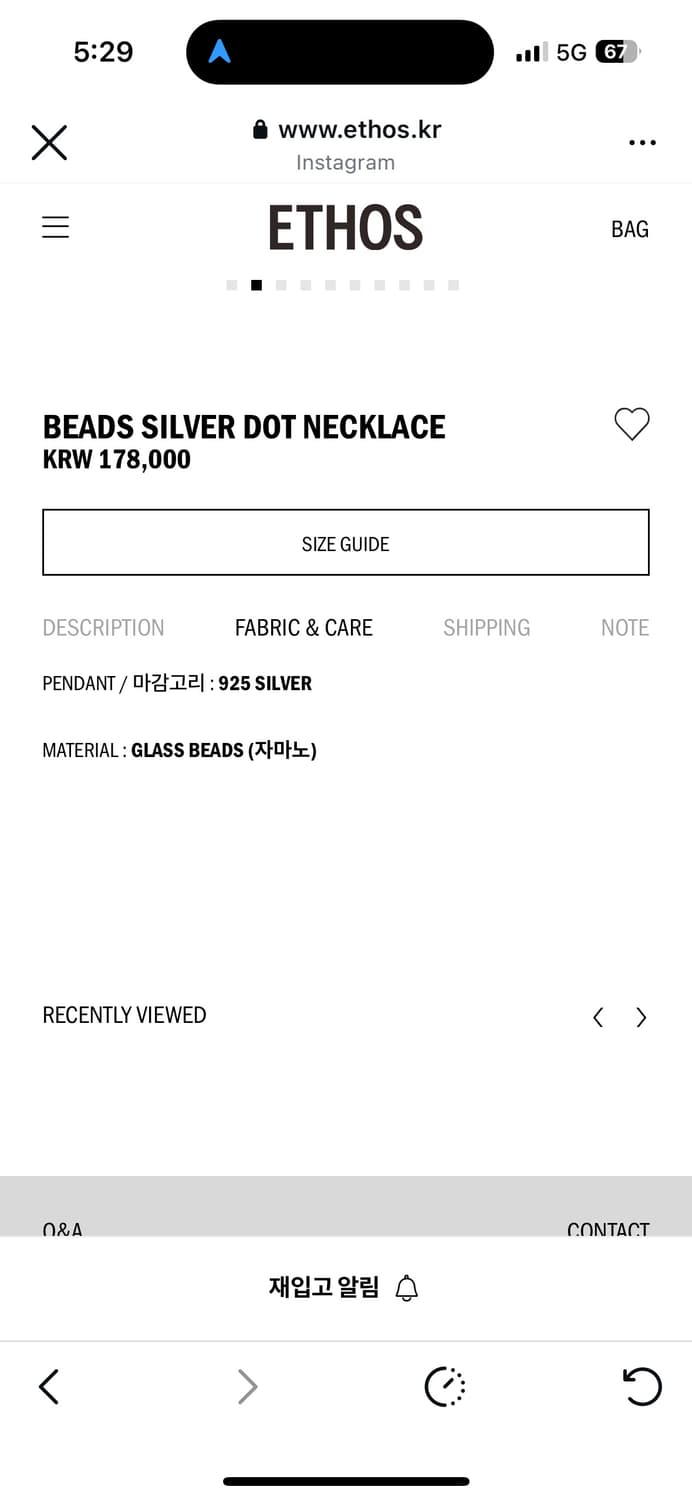The height and width of the screenshot is (1500, 692).
Task: Open the site navigation hamburger menu
Action: pos(55,227)
